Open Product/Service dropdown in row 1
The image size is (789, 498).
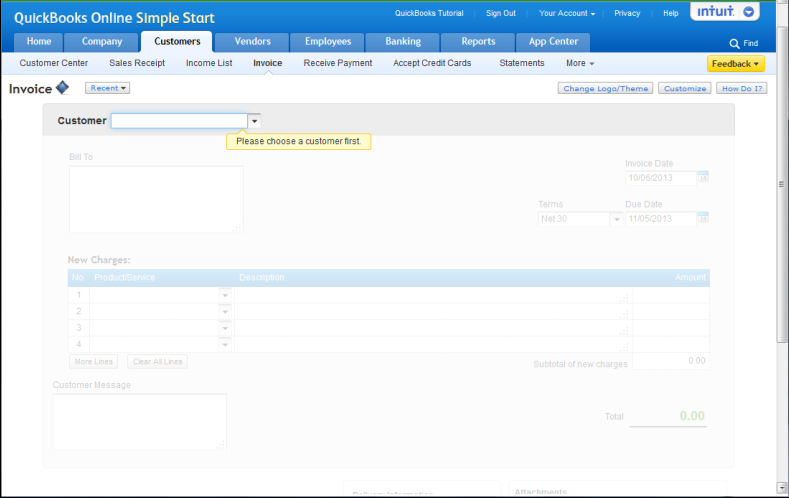pyautogui.click(x=225, y=295)
